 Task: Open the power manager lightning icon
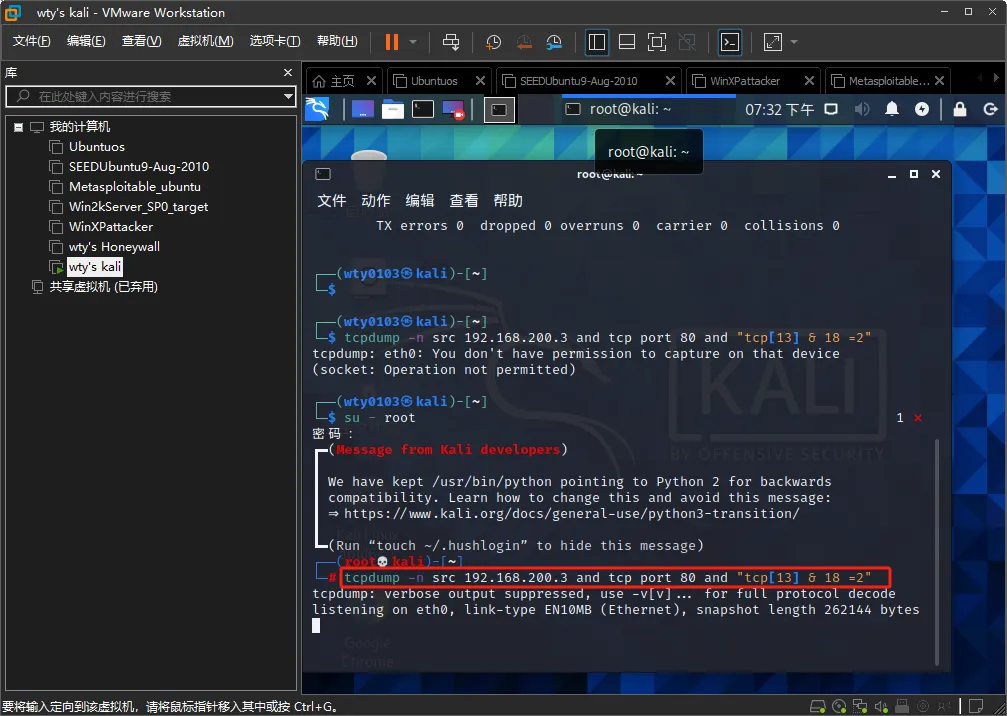tap(922, 109)
